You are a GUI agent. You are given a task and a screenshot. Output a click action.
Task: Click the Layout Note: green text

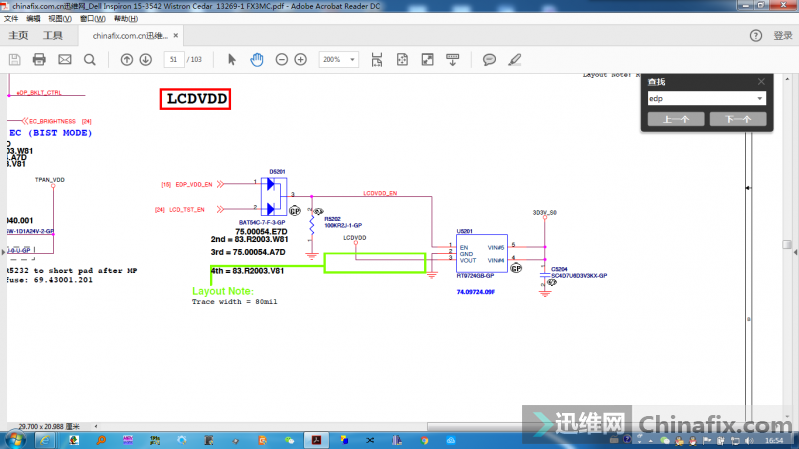coord(223,291)
